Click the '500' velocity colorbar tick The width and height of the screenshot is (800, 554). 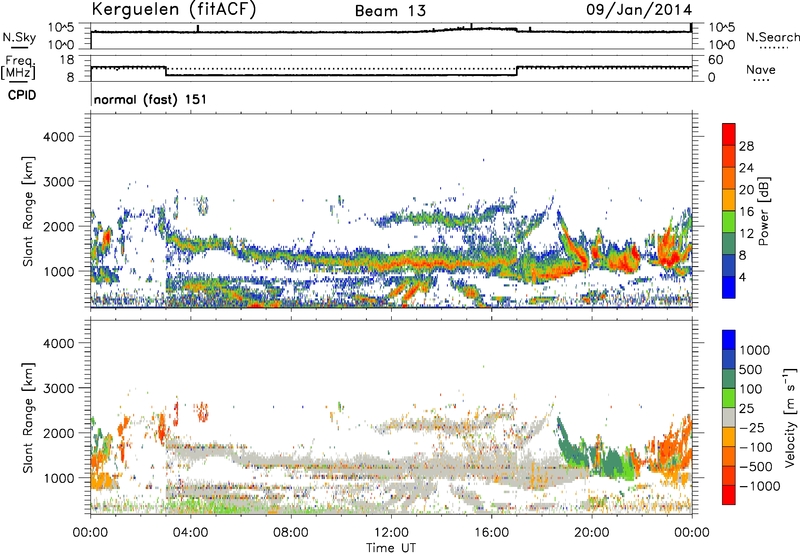(x=751, y=370)
